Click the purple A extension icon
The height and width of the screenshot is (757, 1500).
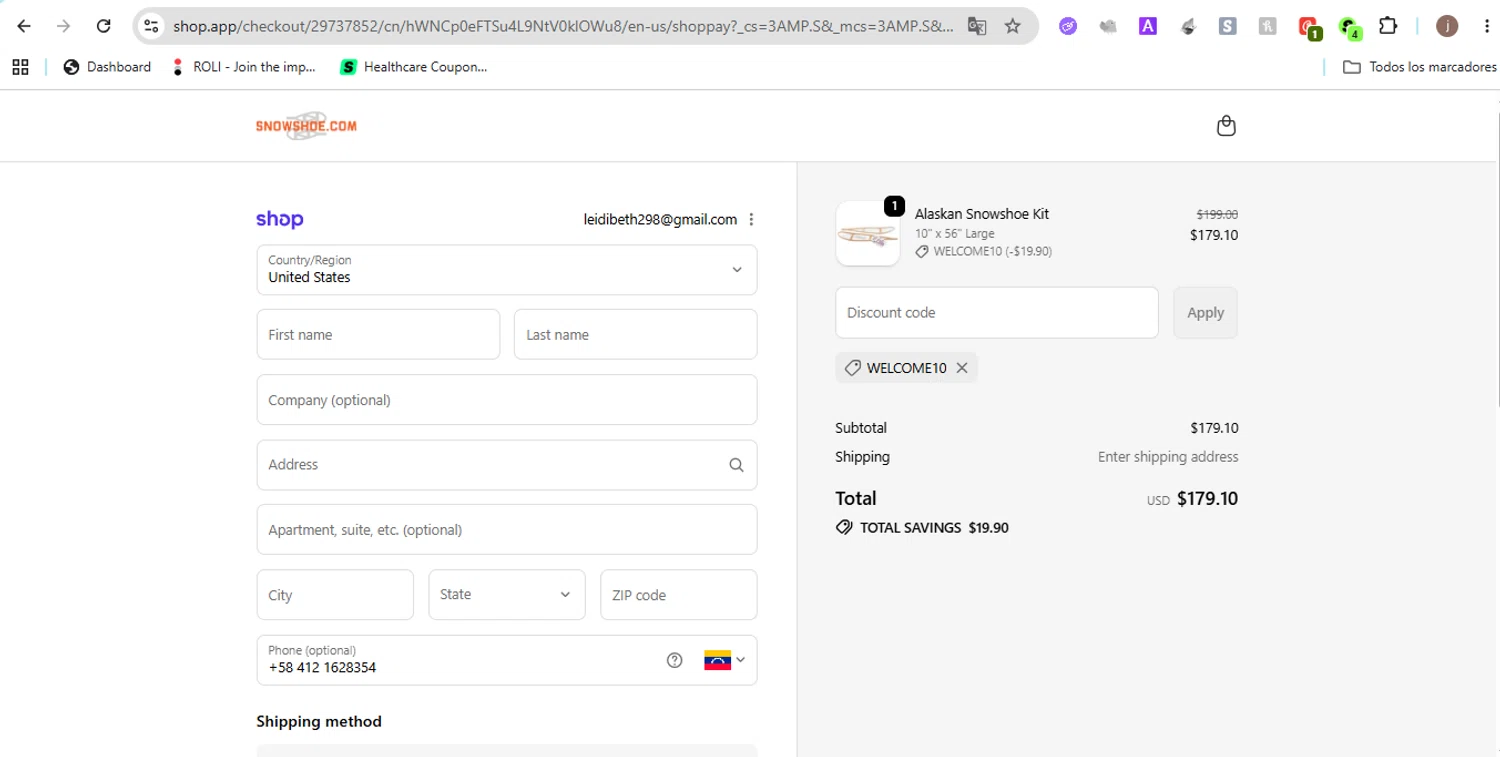[x=1148, y=26]
